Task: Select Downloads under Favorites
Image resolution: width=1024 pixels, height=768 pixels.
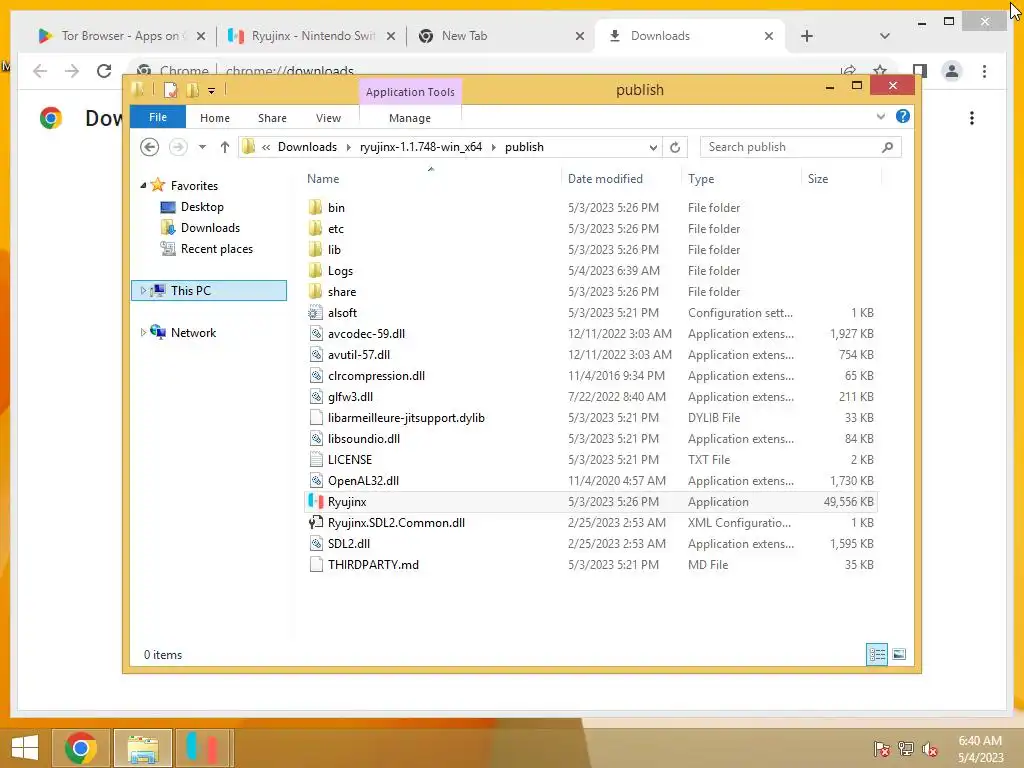Action: [x=210, y=228]
